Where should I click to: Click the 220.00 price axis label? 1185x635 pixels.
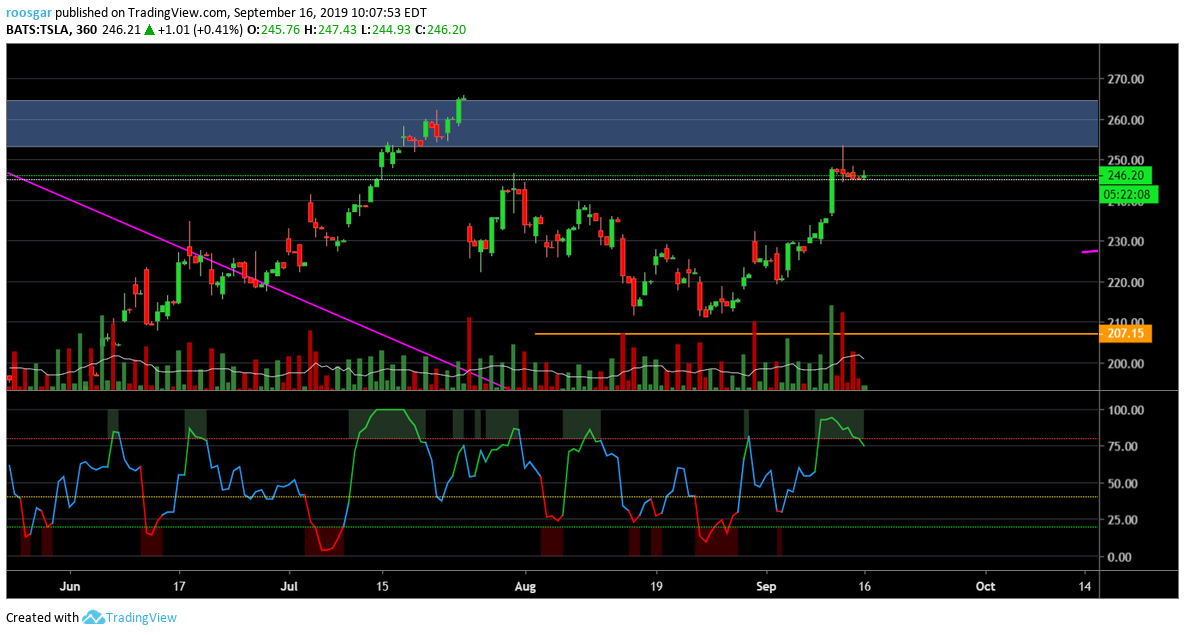coord(1125,283)
